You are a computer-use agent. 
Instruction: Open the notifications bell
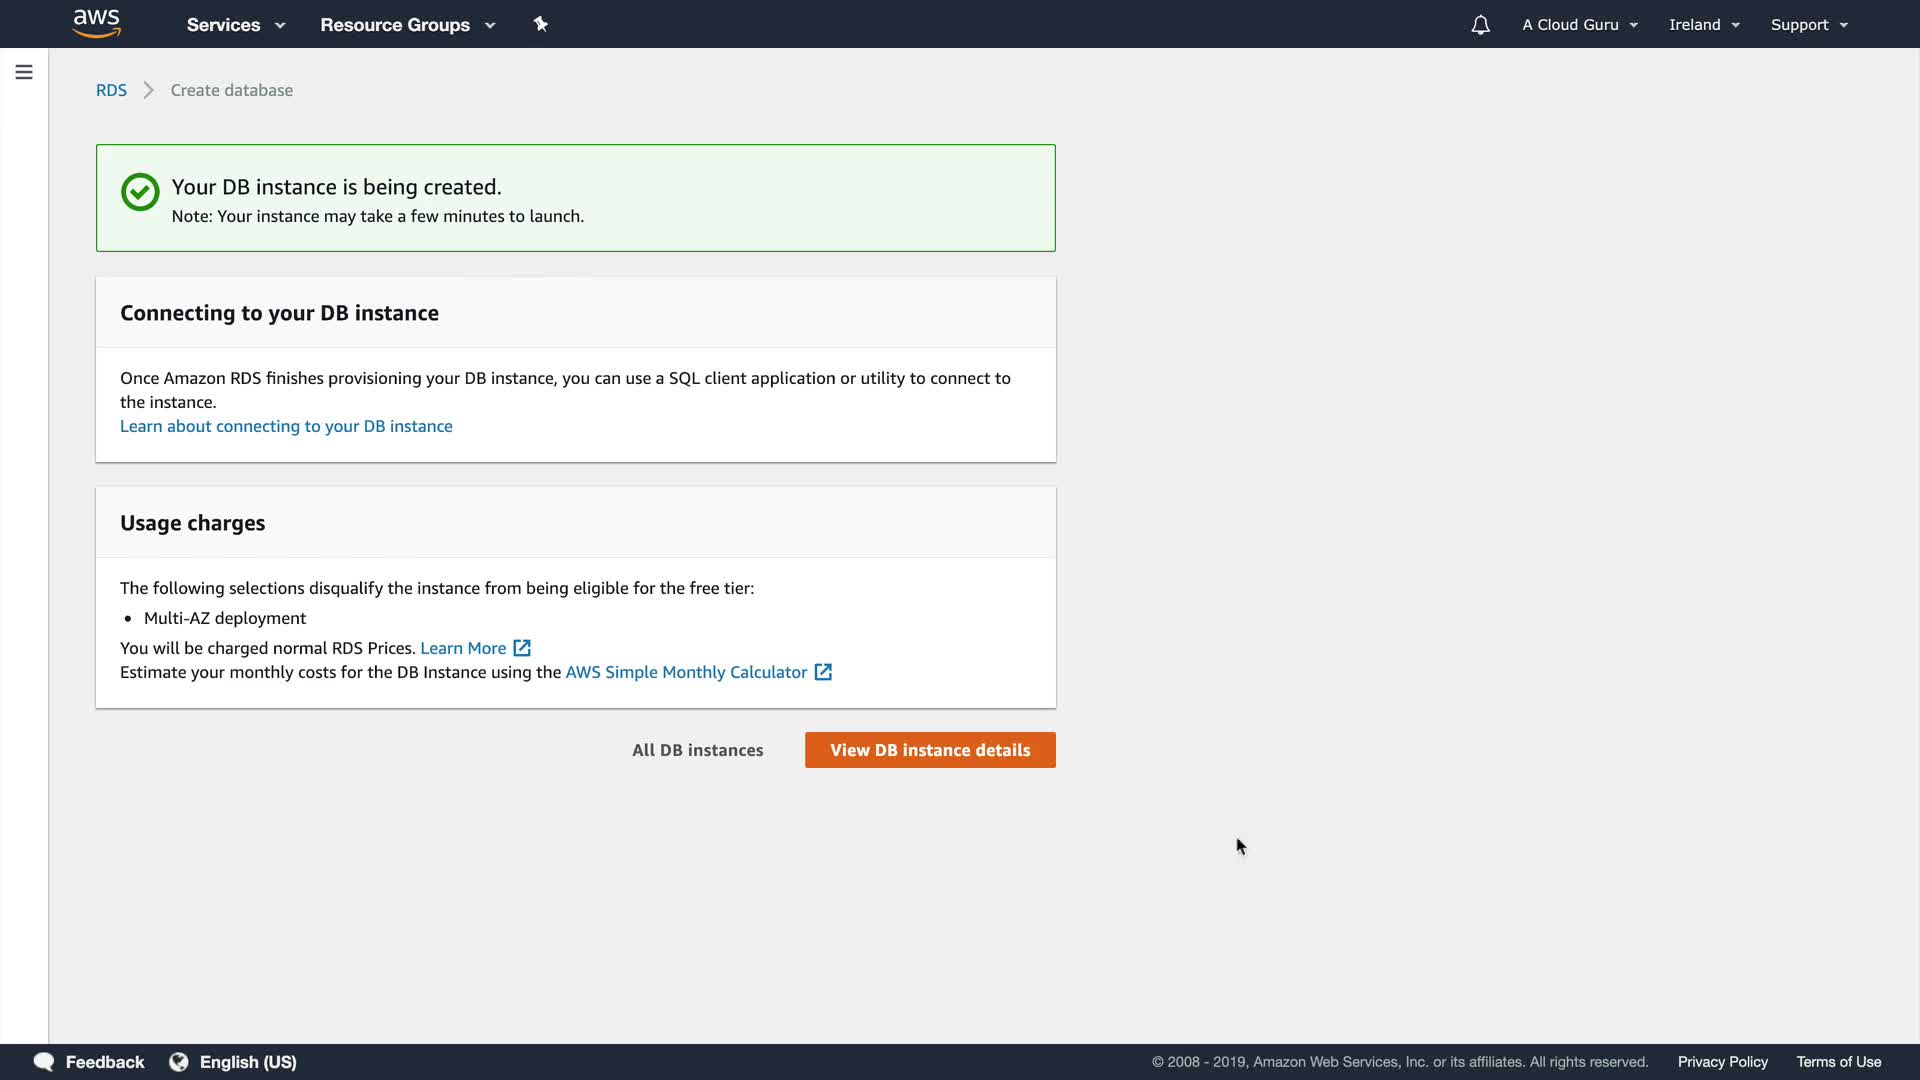pos(1480,25)
